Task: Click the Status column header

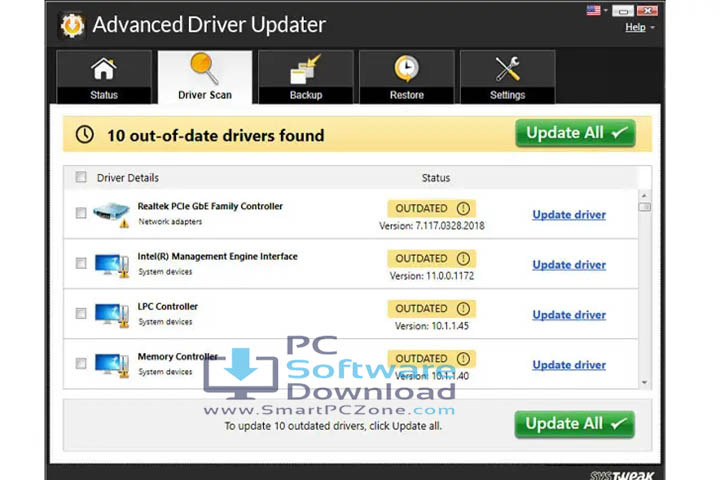Action: point(436,178)
